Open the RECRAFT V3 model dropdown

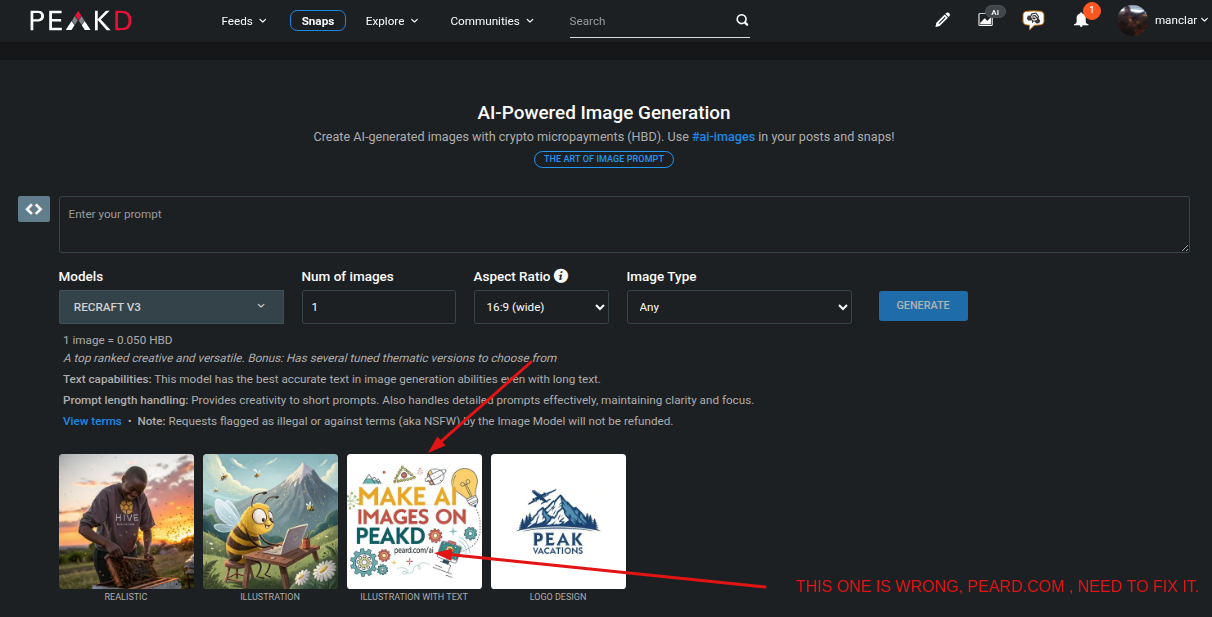(171, 307)
